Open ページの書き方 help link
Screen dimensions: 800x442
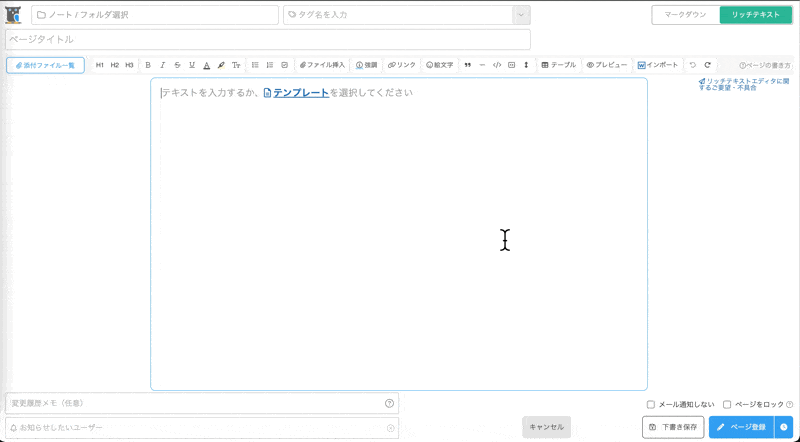pos(765,65)
